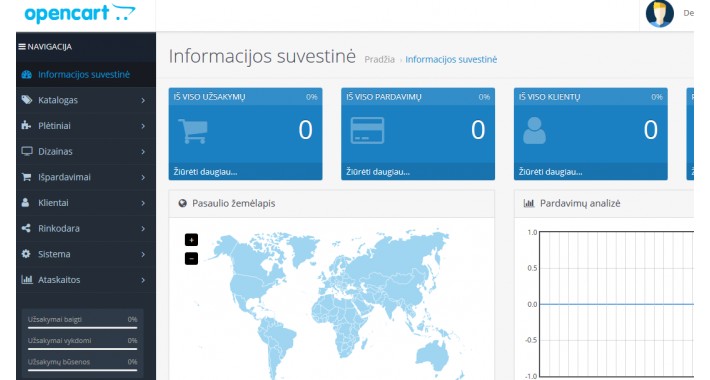Expand the Dizainas menu chevron

point(143,152)
